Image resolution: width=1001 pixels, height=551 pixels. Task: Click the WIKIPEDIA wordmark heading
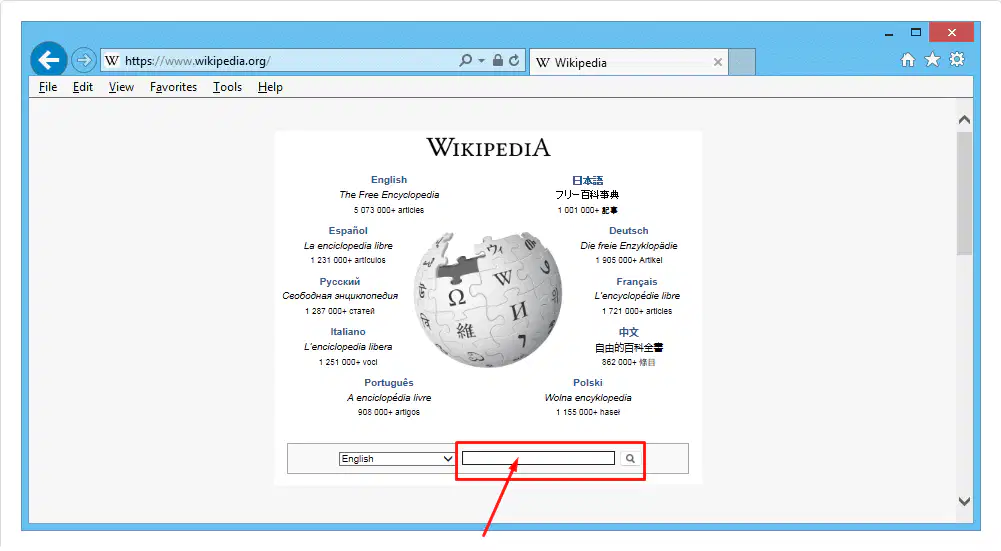(x=488, y=147)
